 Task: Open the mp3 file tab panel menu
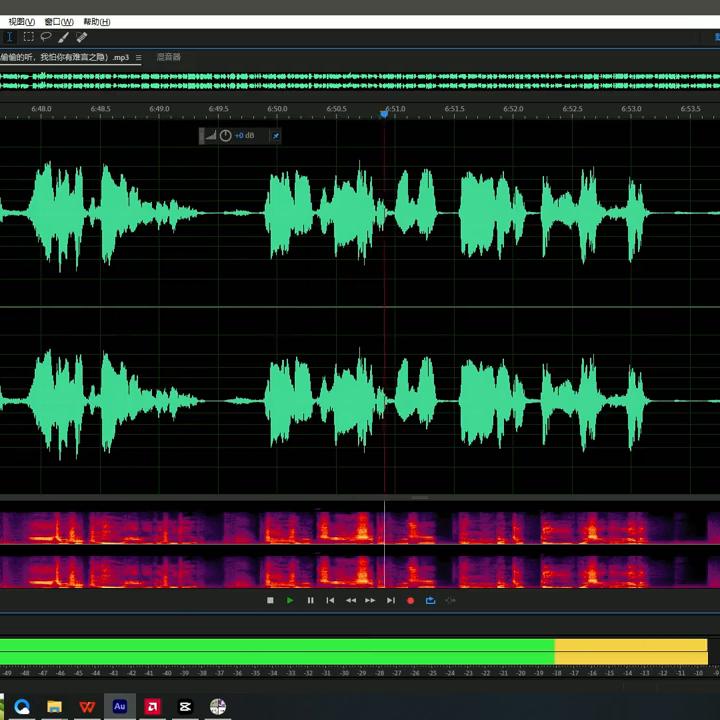pyautogui.click(x=138, y=58)
